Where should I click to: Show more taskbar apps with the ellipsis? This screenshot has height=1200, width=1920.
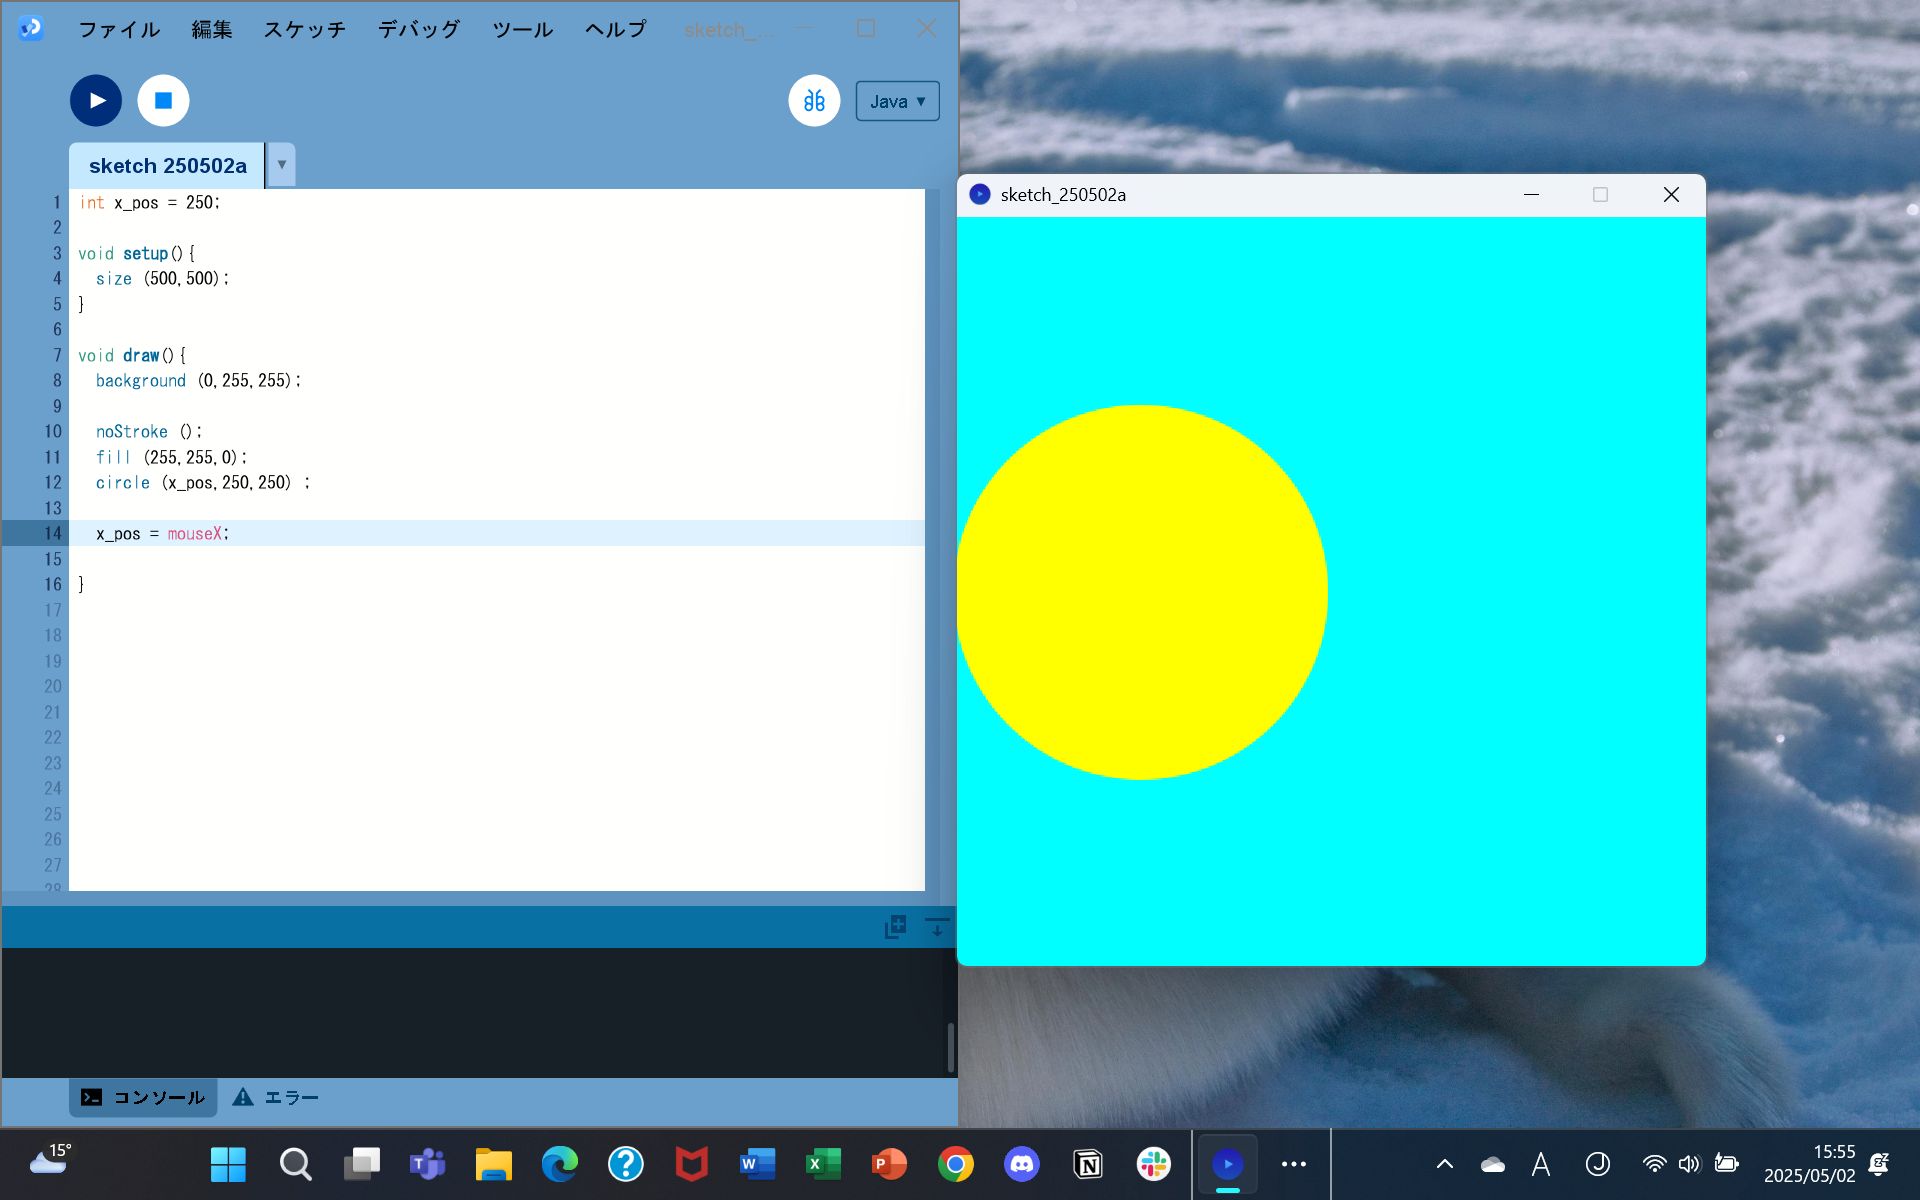pos(1294,1164)
